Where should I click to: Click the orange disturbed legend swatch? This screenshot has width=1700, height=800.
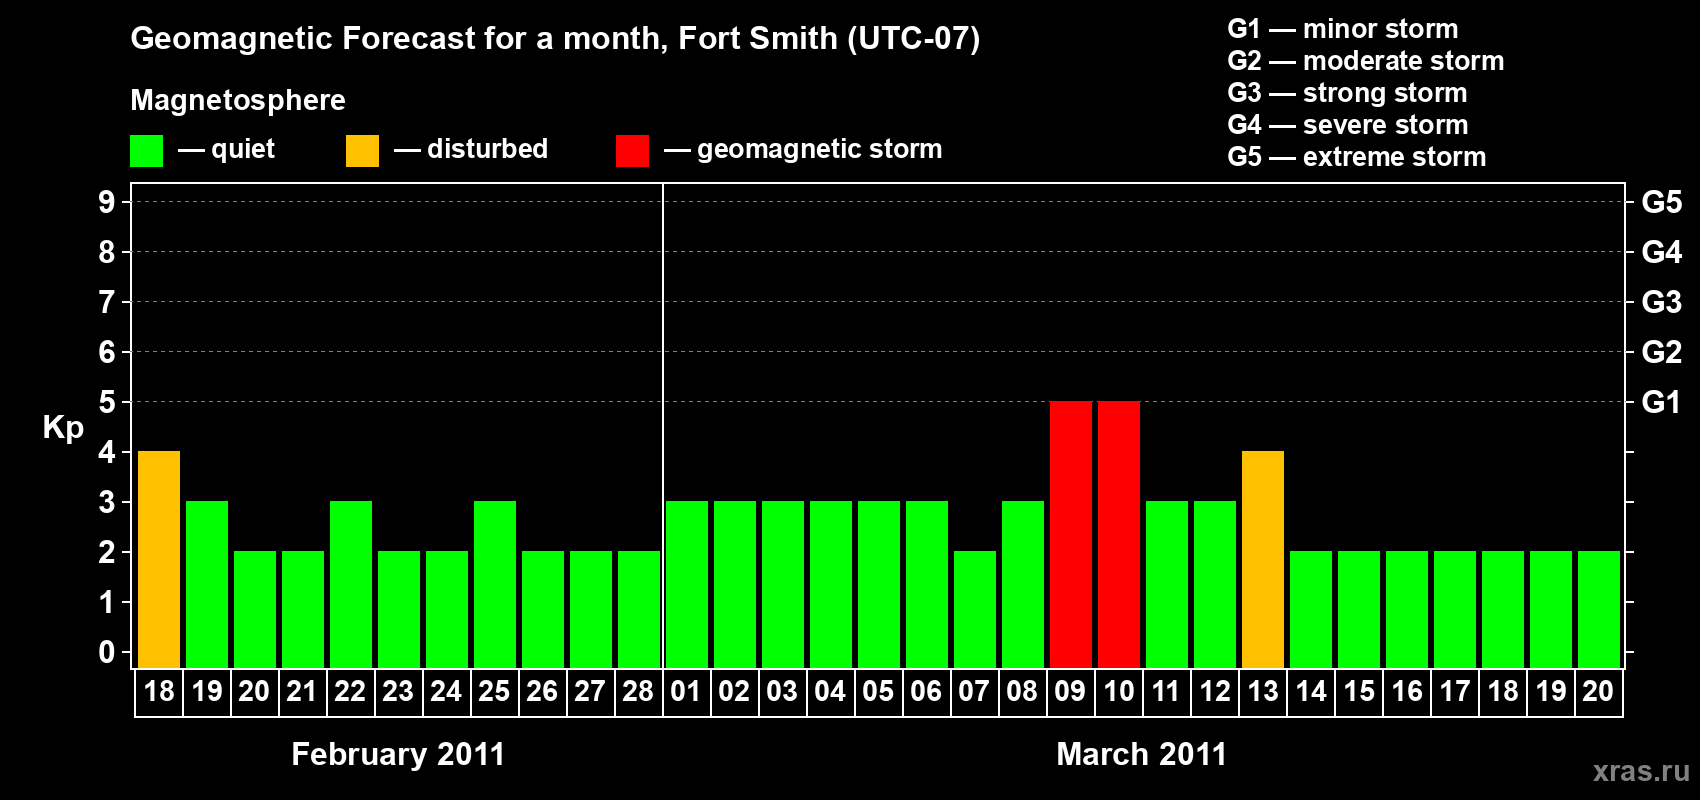(362, 151)
